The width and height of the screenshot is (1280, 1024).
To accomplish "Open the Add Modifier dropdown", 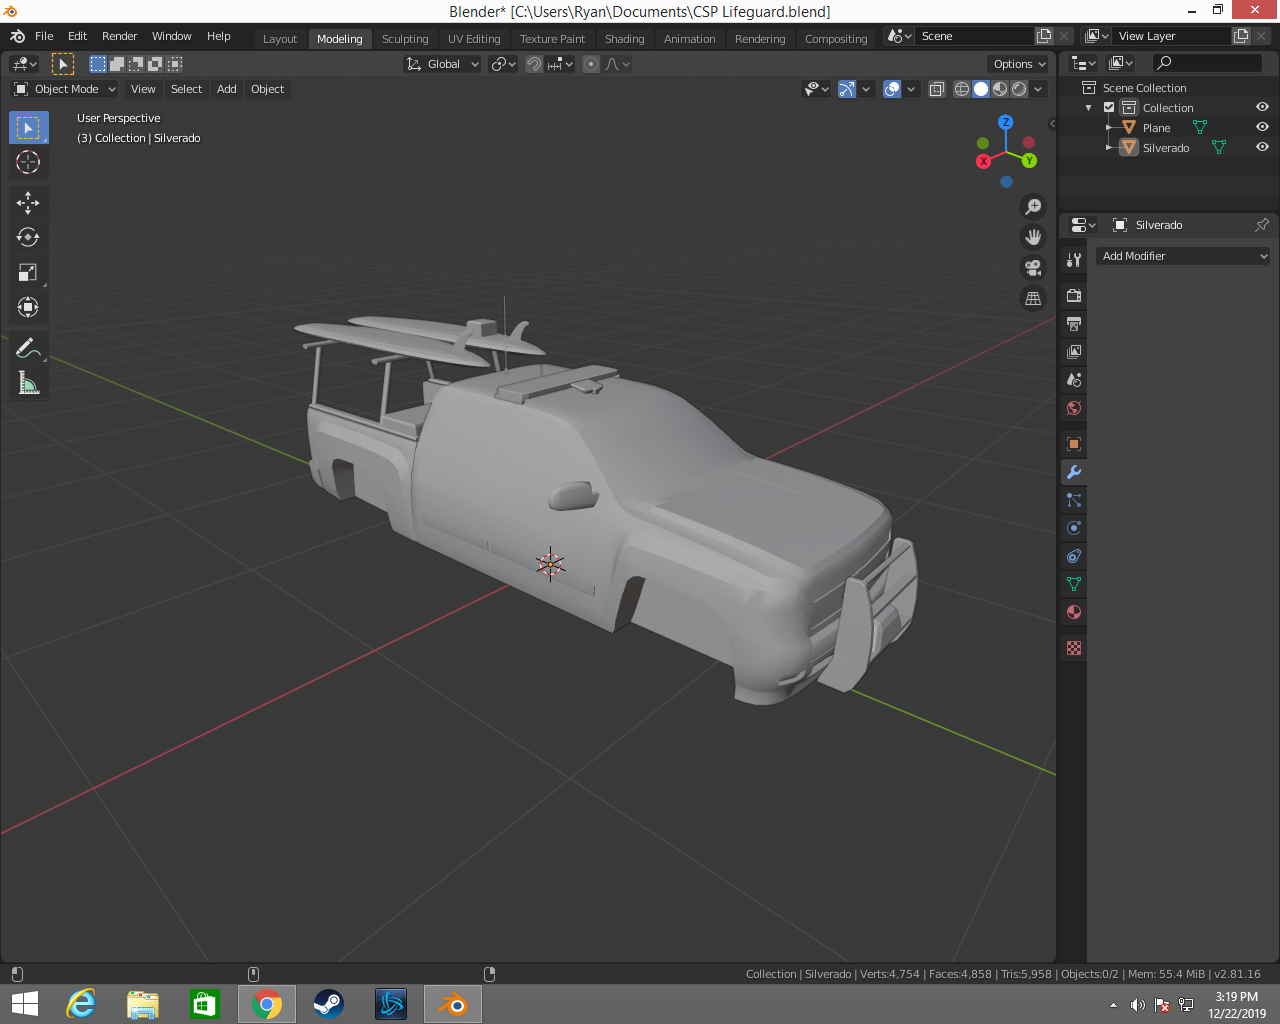I will (x=1183, y=256).
